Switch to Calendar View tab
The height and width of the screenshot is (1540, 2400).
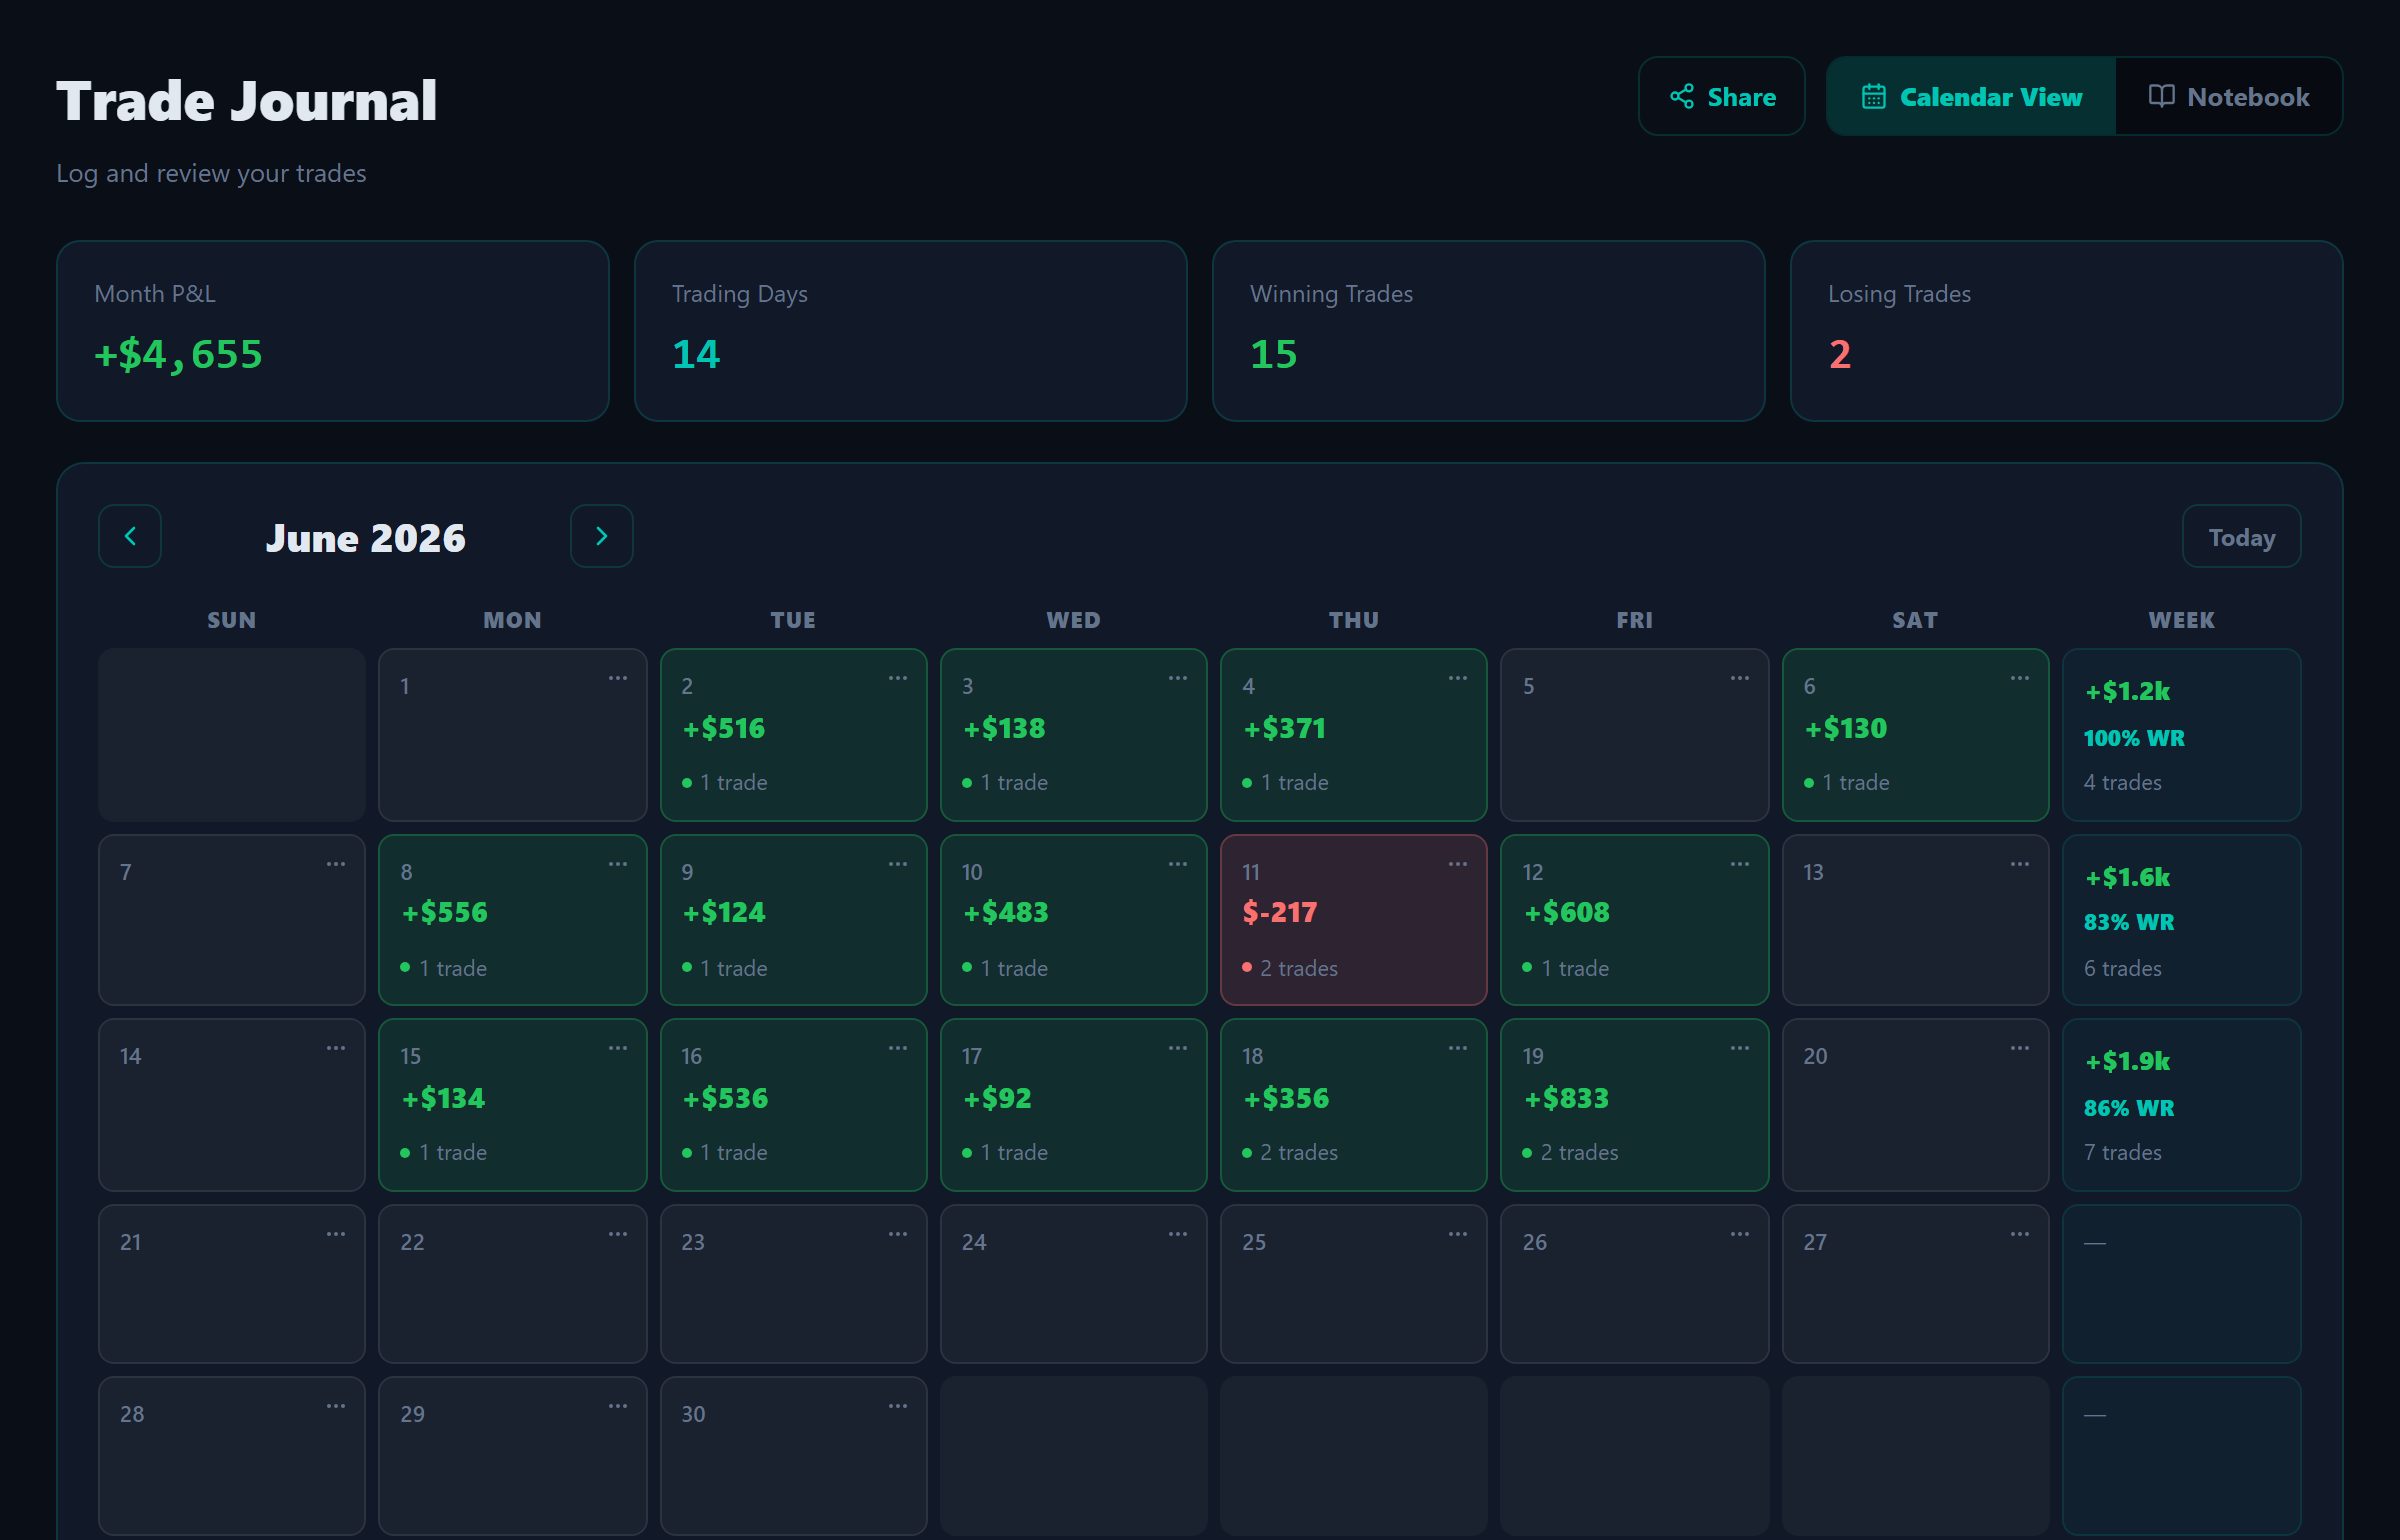(x=1970, y=96)
